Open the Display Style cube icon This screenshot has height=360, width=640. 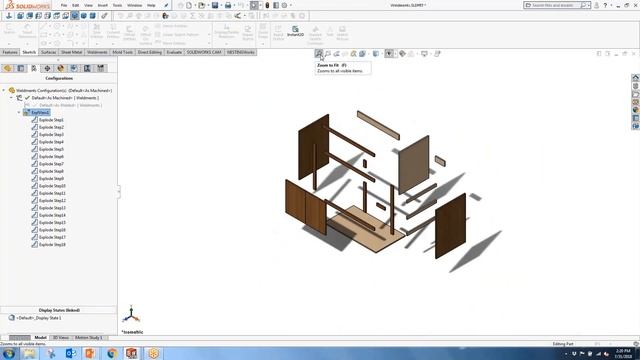(x=376, y=53)
